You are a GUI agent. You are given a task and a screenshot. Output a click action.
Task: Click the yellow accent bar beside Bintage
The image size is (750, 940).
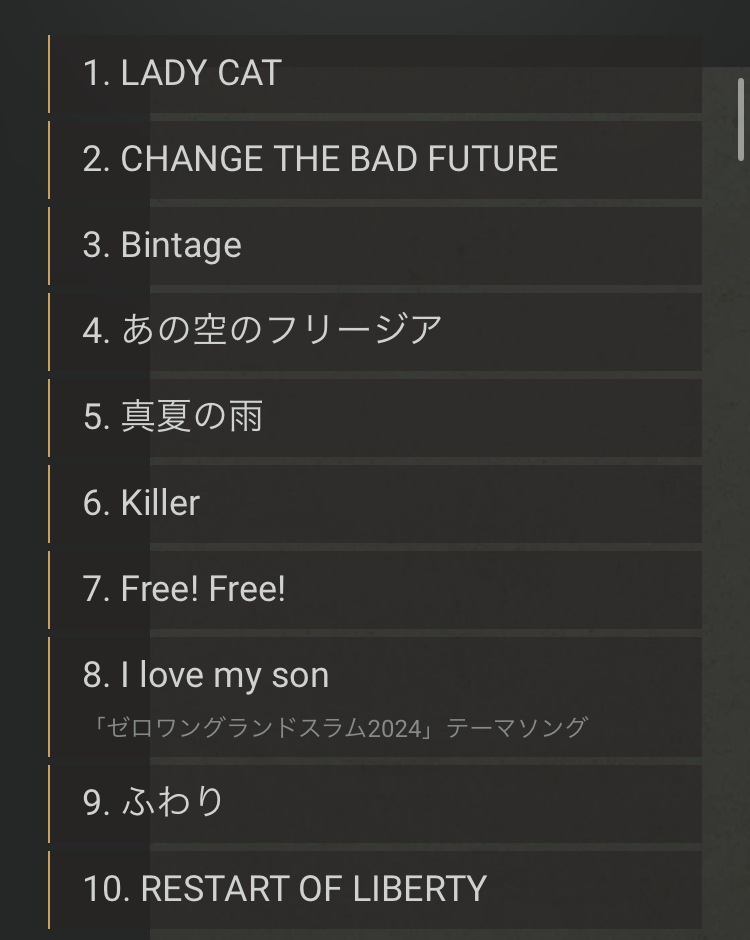[x=49, y=246]
